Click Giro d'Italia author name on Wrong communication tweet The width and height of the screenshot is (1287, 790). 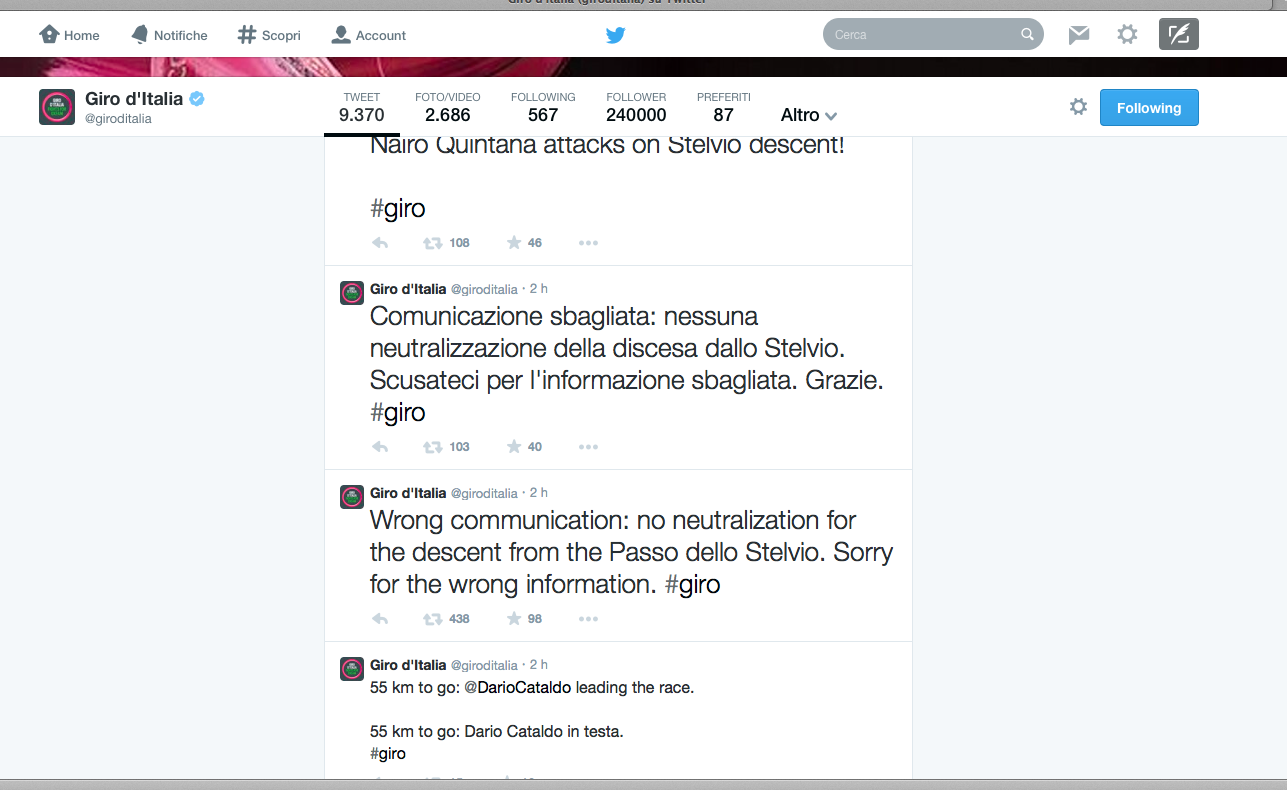(408, 493)
